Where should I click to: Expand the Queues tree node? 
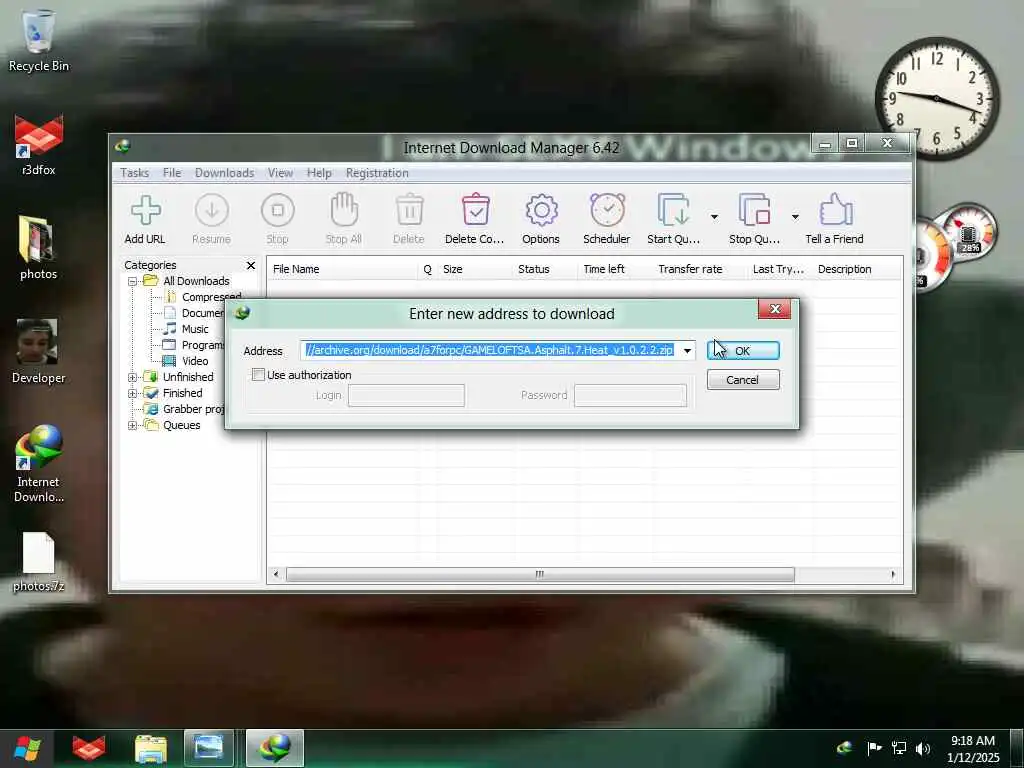point(132,425)
